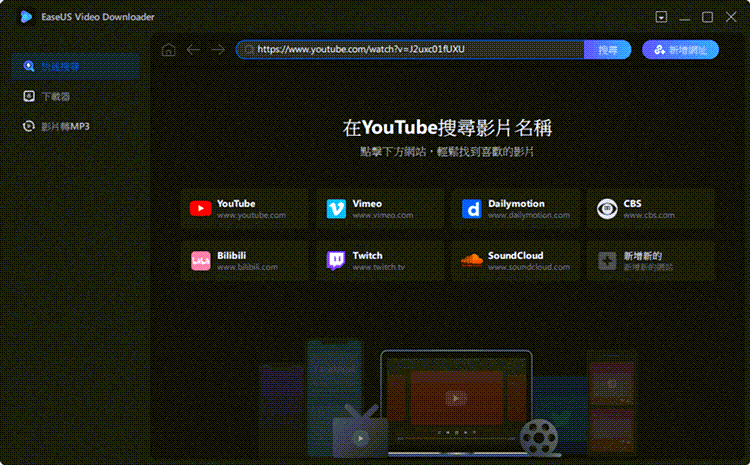Viewport: 750px width, 465px height.
Task: Navigate back with the left arrow
Action: (x=193, y=50)
